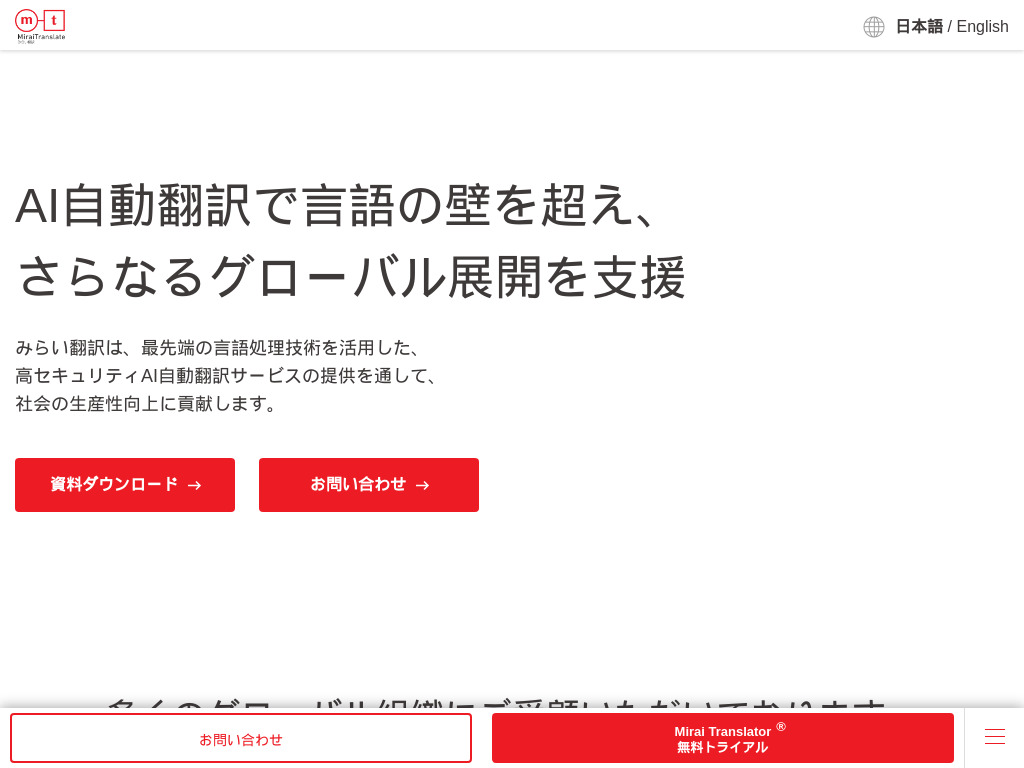This screenshot has width=1024, height=768.
Task: Click the arrow icon inside 資料ダウンロード button
Action: pos(193,485)
